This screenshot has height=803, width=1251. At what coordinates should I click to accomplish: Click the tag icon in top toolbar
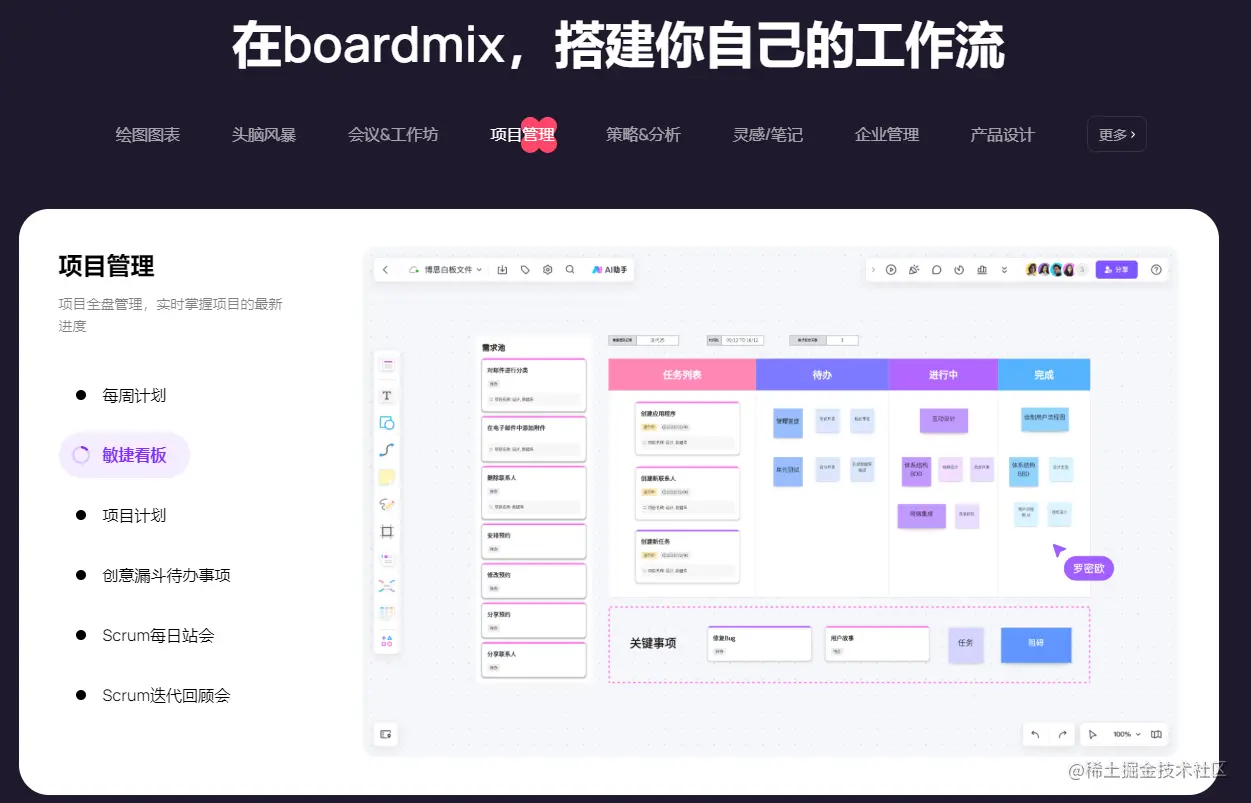[525, 269]
